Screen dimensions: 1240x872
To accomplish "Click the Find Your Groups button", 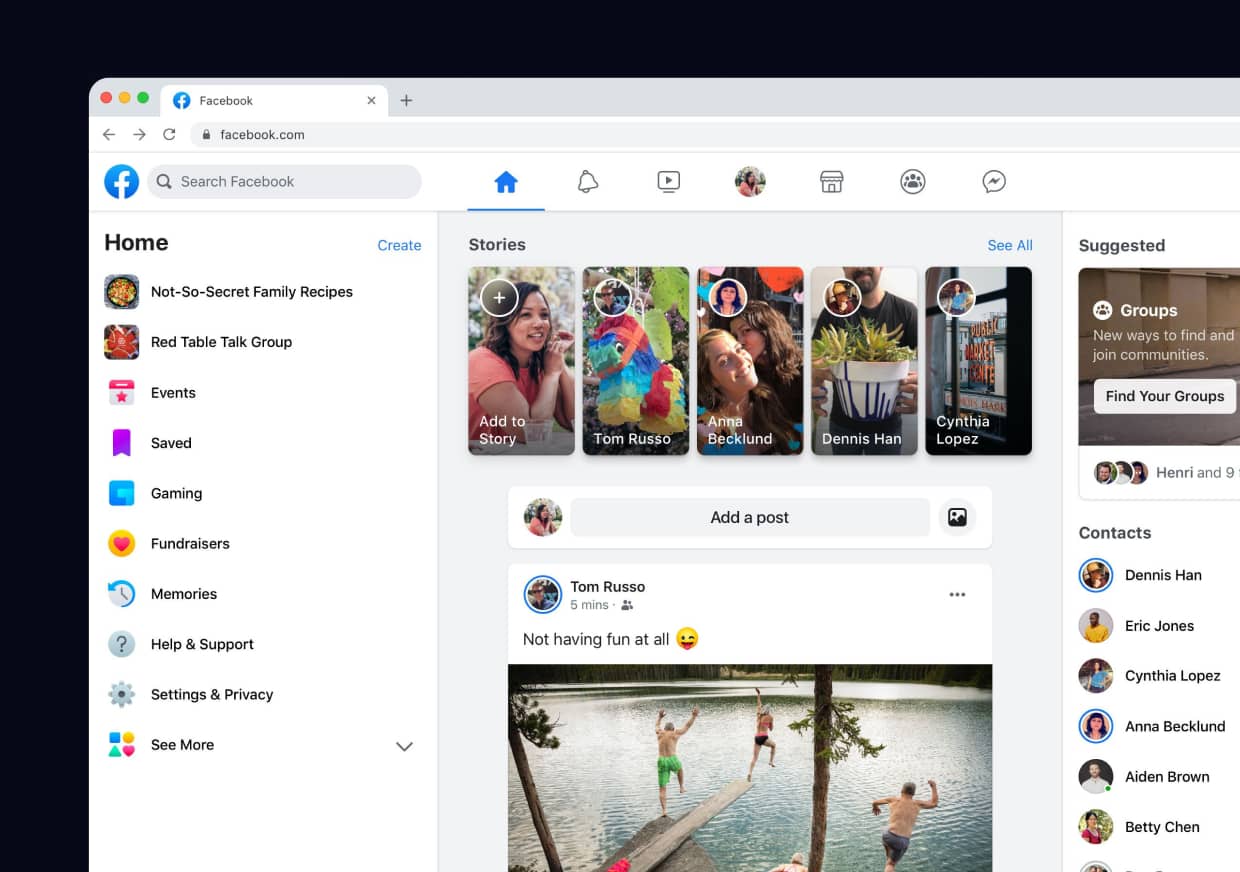I will [x=1165, y=396].
